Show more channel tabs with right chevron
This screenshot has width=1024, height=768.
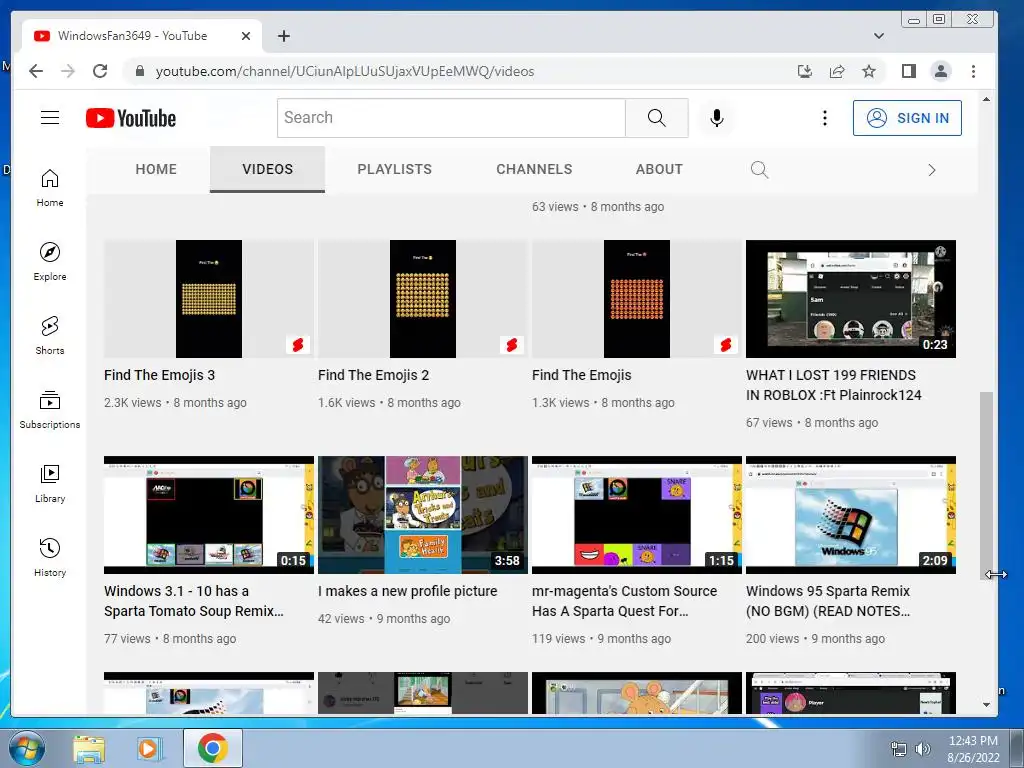(x=932, y=170)
